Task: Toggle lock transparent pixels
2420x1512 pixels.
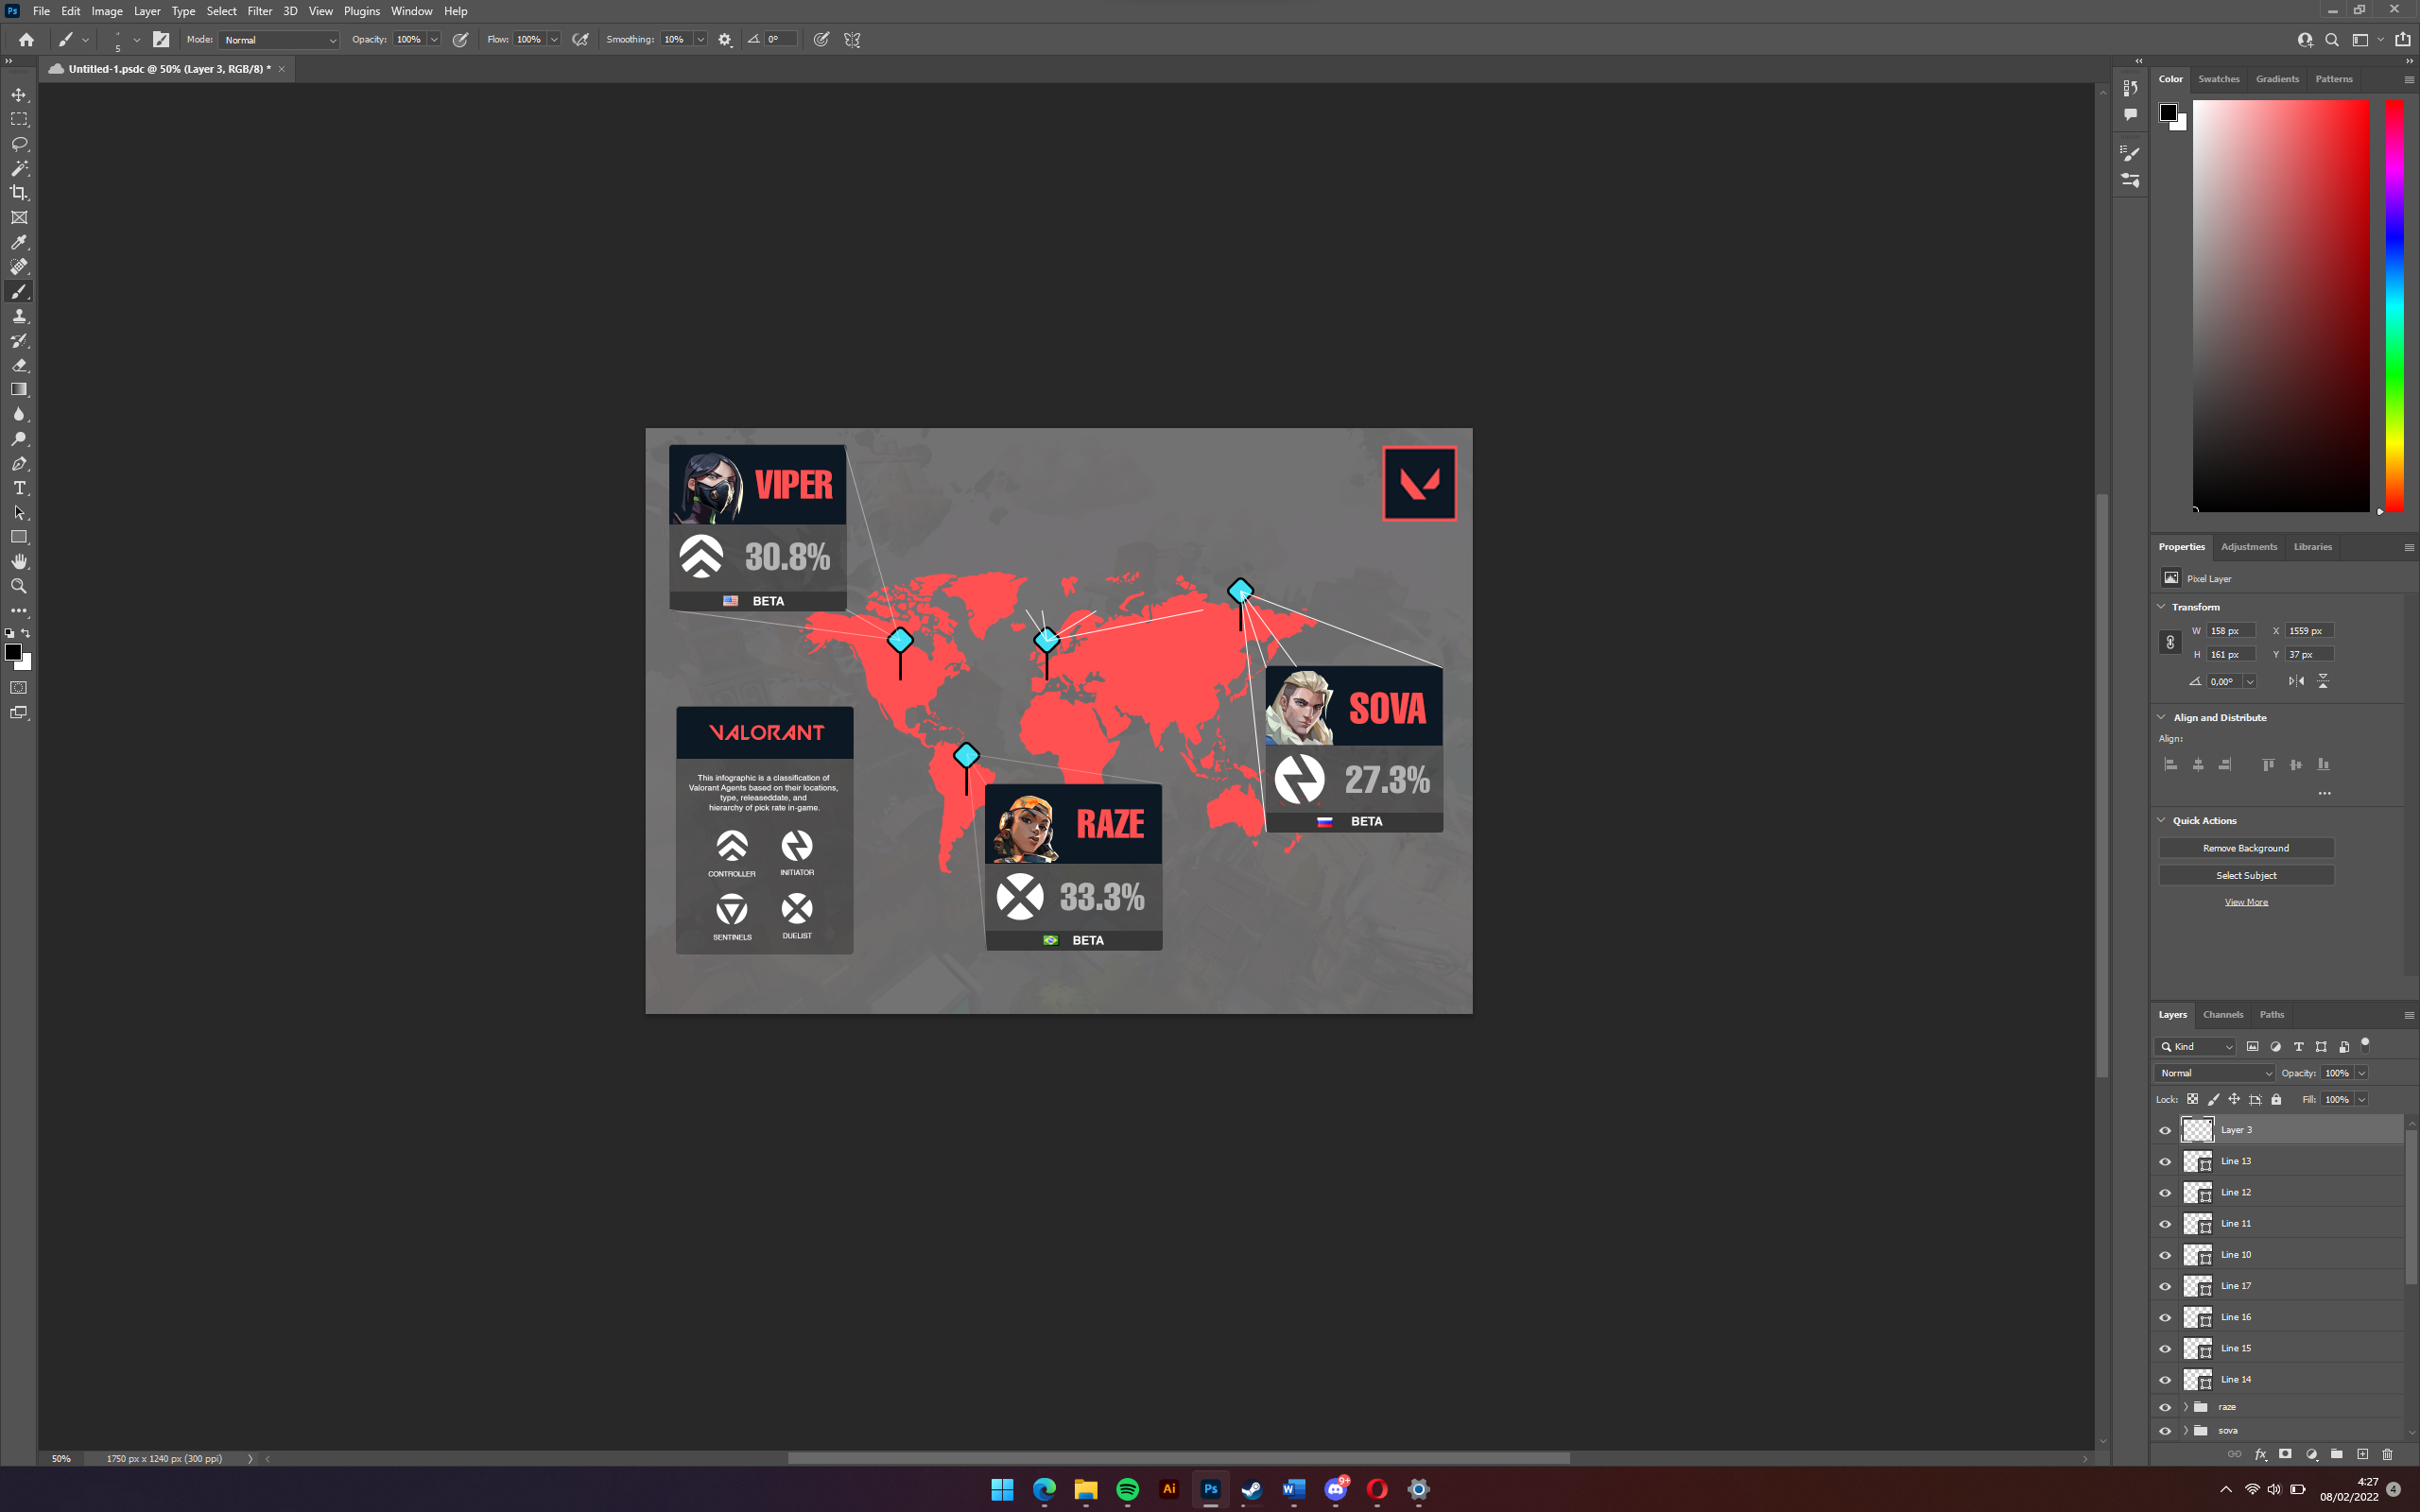Action: pyautogui.click(x=2193, y=1099)
